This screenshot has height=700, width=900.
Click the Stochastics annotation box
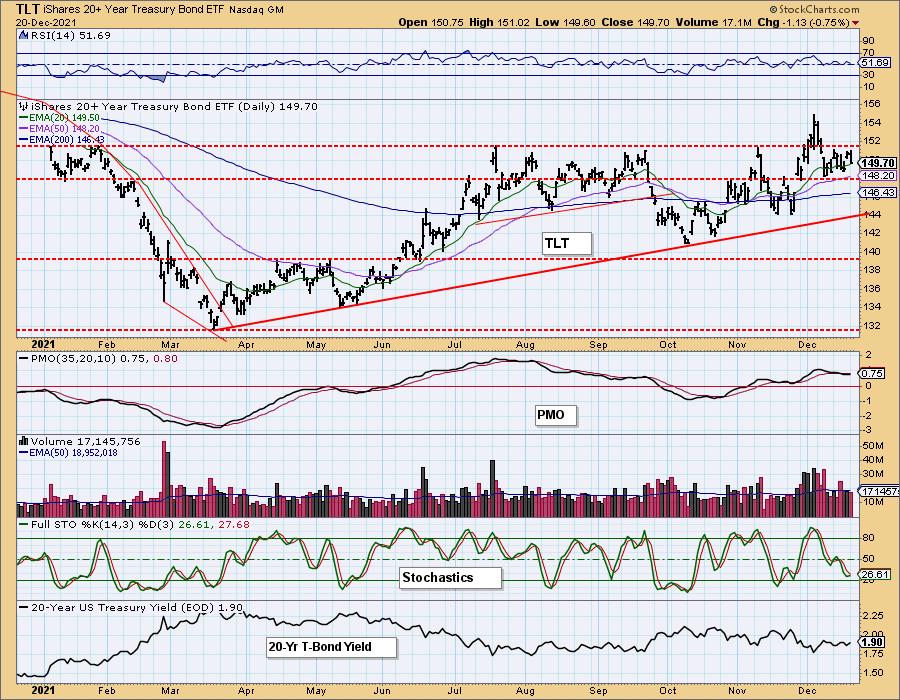tap(451, 577)
